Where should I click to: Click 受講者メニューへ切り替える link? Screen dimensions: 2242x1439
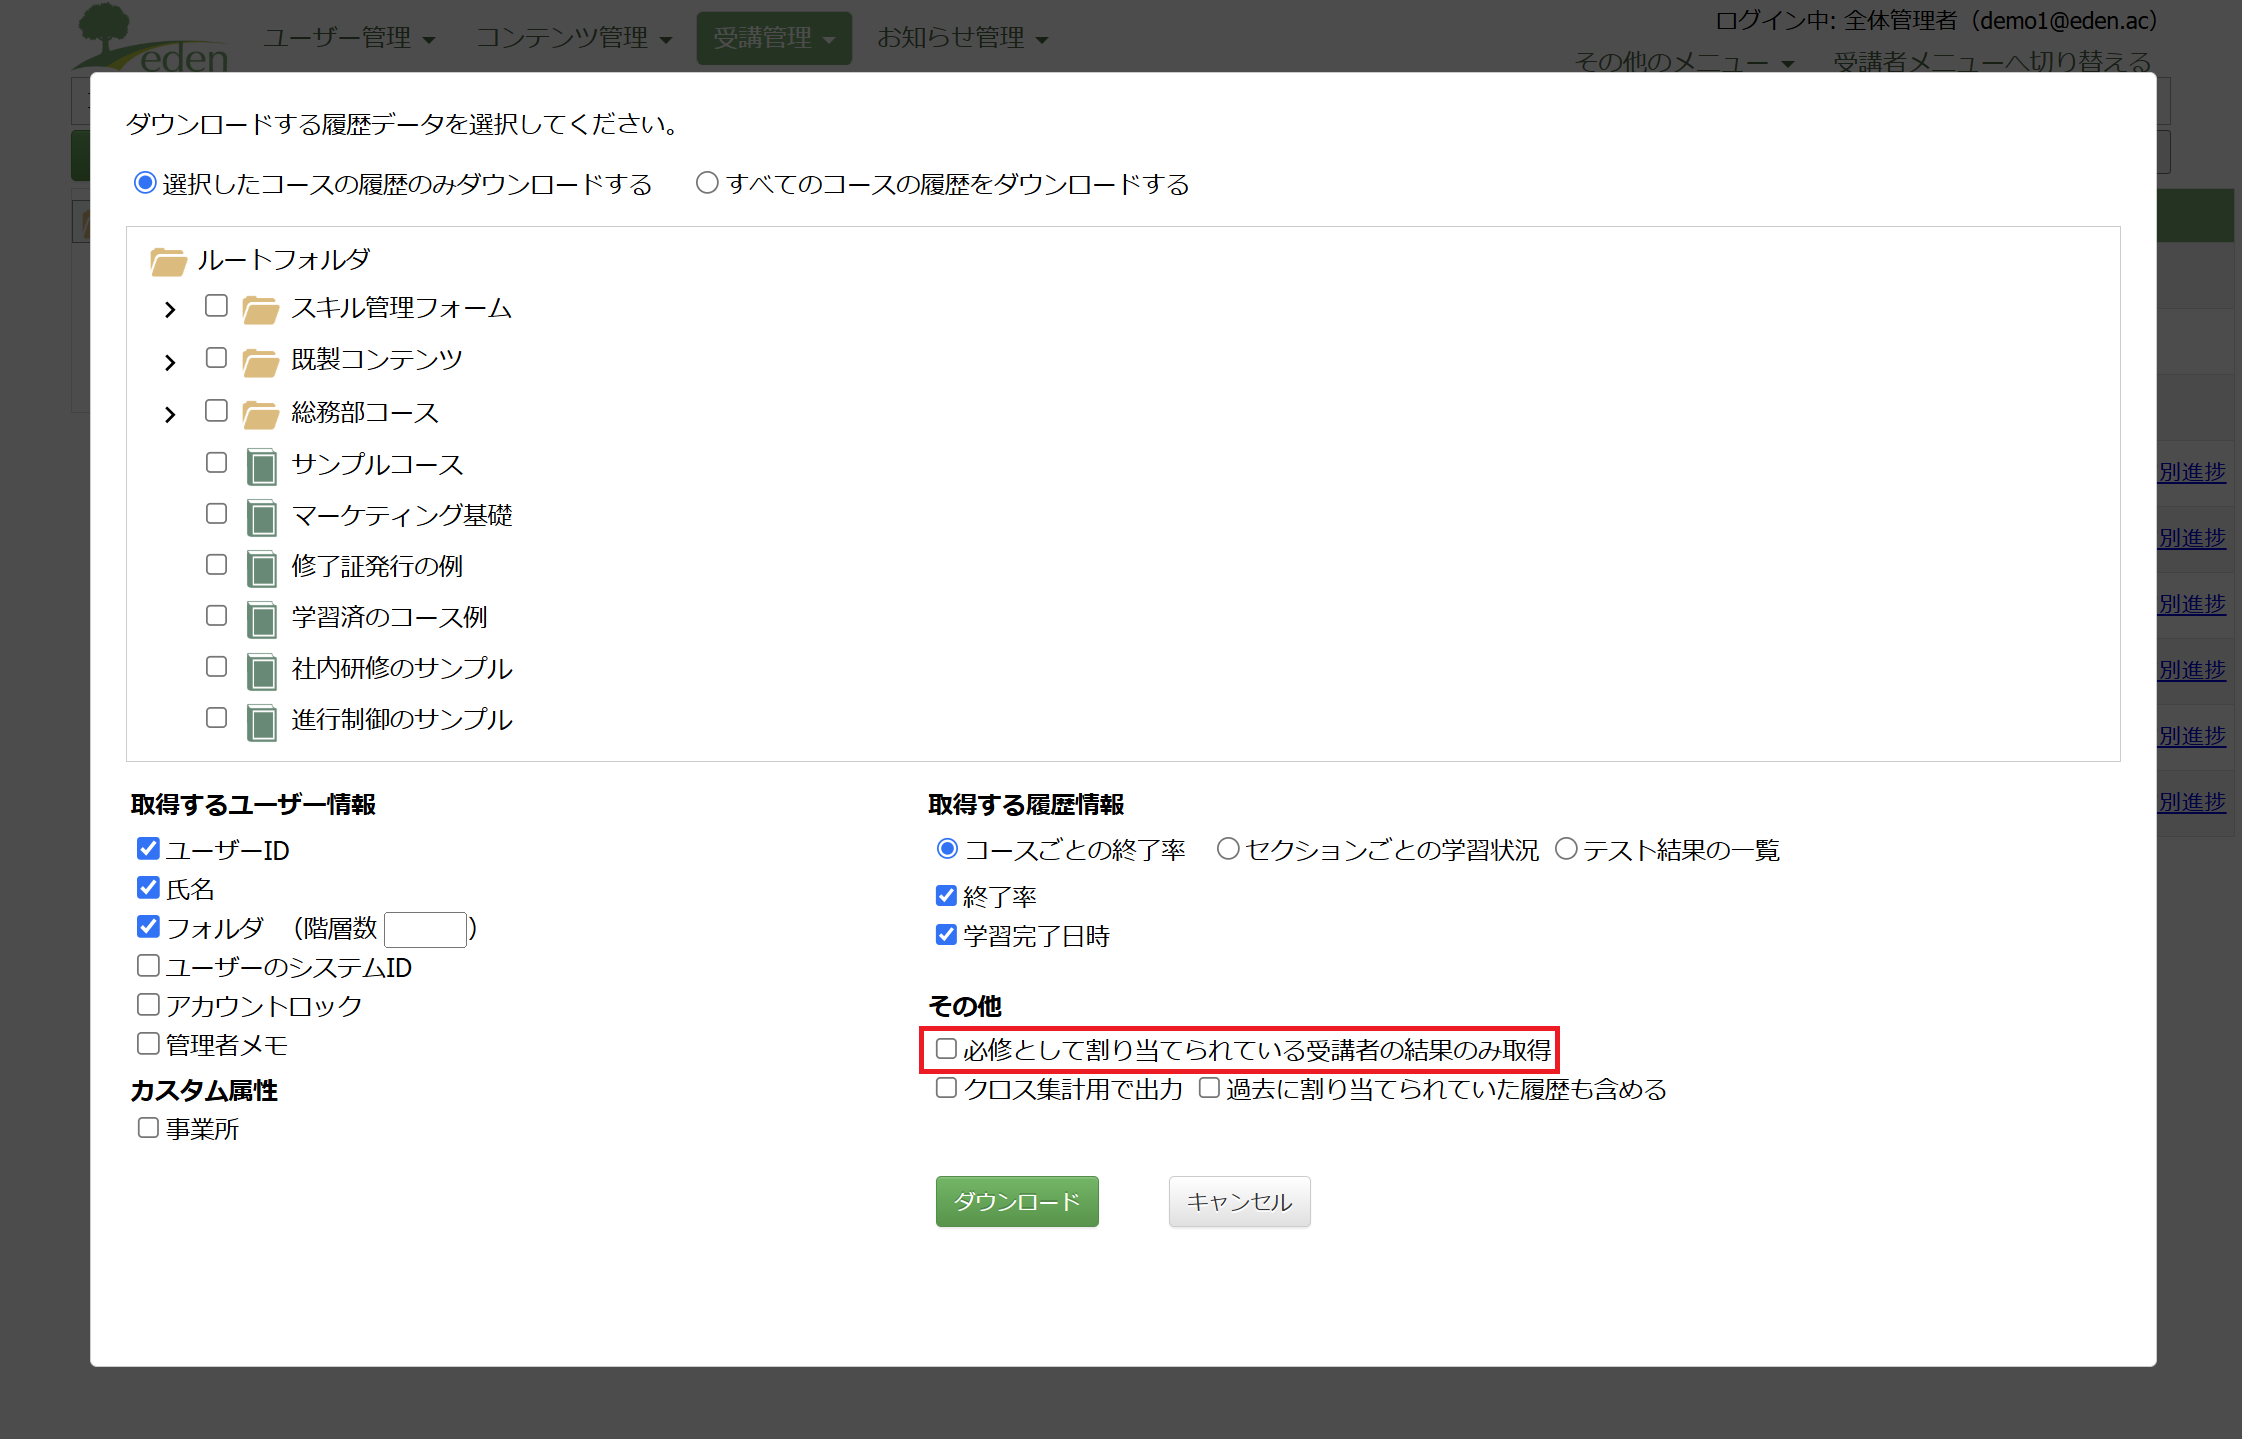click(x=1992, y=62)
